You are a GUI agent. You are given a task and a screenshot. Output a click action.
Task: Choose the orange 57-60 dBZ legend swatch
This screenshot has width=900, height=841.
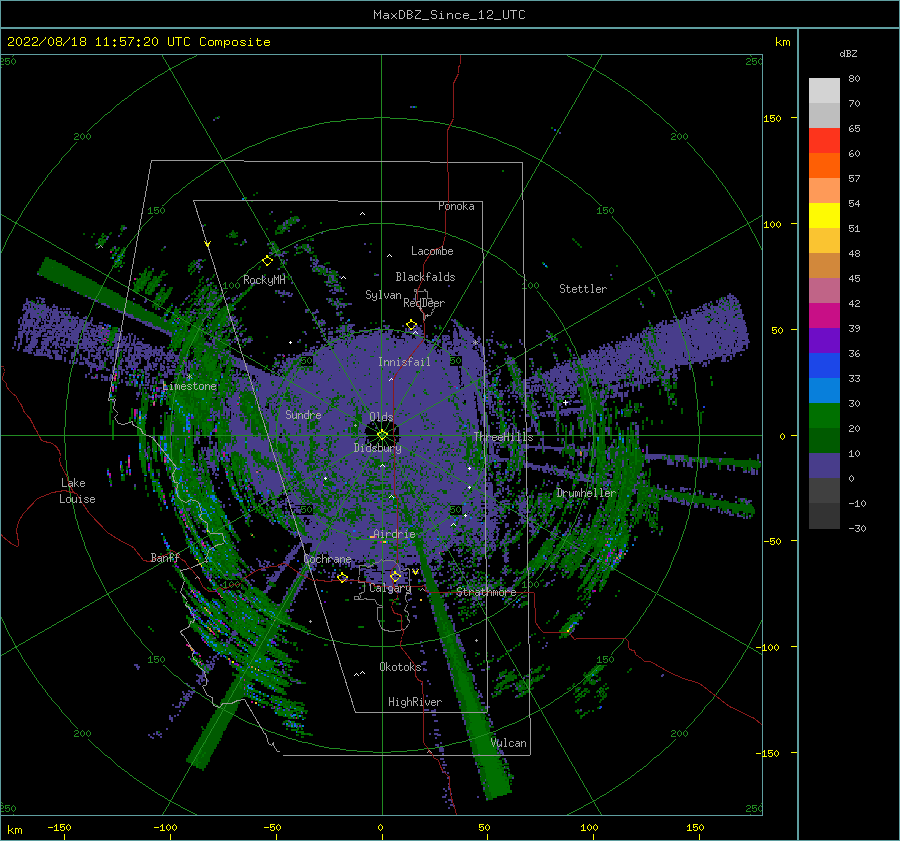(x=824, y=166)
